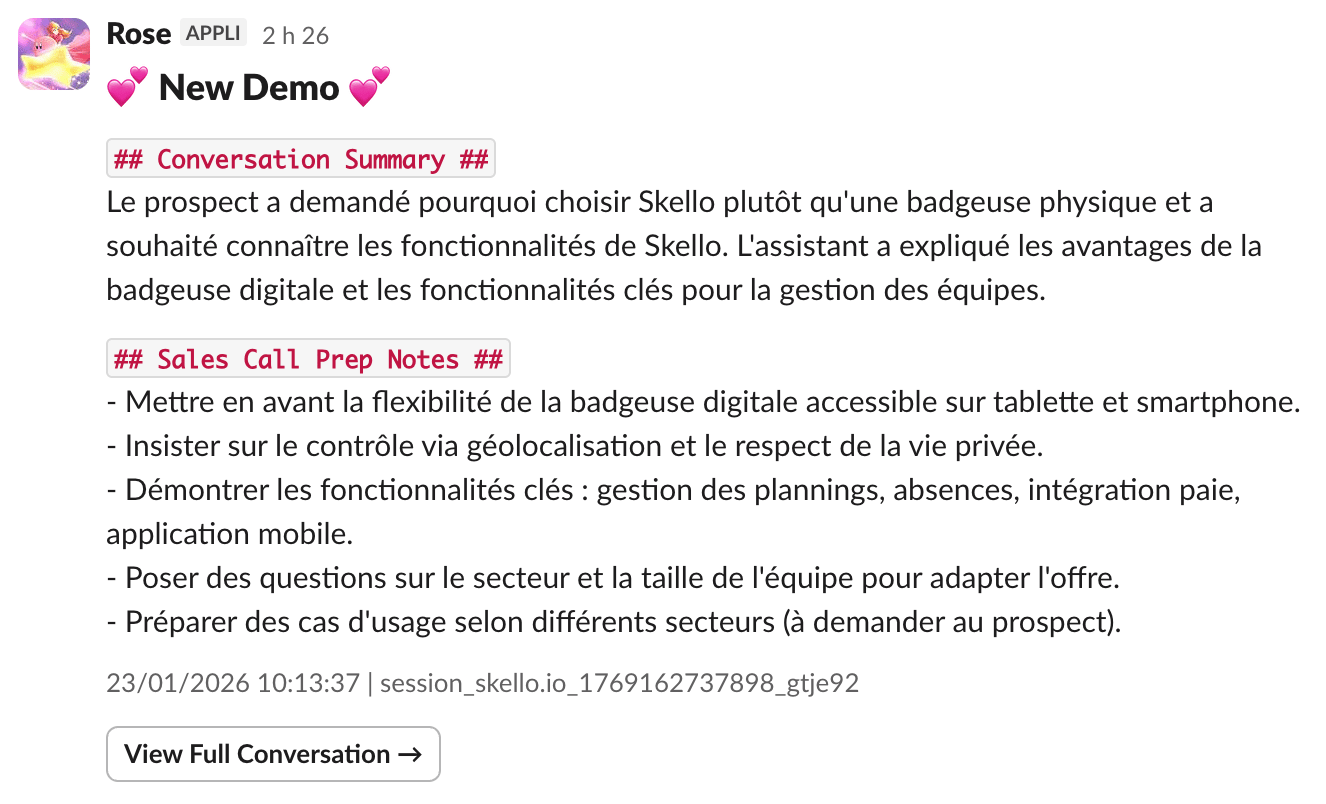Select the Conversation Summary code block

point(301,159)
